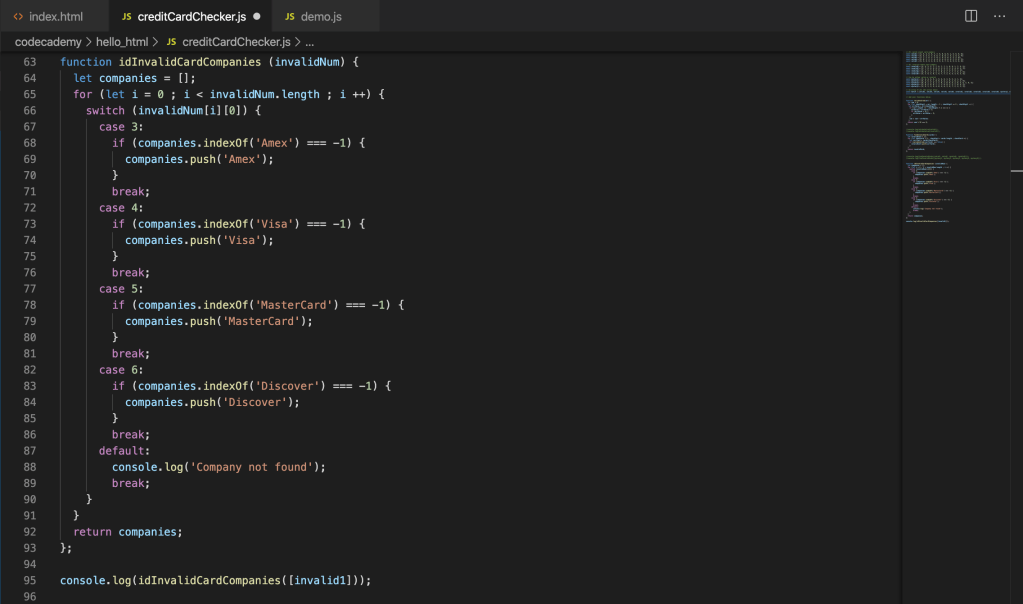Switch to the demo.js tab
This screenshot has height=604, width=1023.
point(320,17)
